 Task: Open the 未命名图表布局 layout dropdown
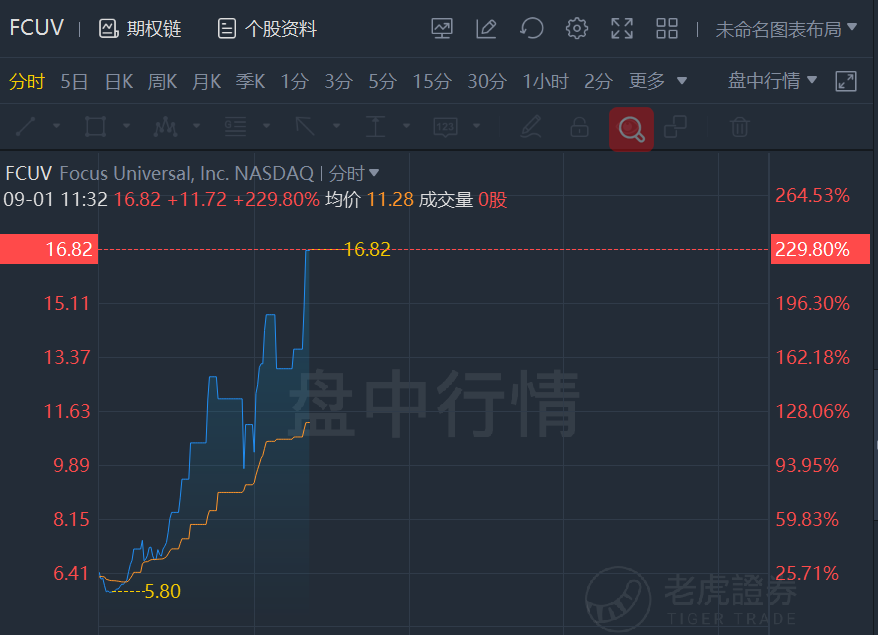(x=786, y=29)
